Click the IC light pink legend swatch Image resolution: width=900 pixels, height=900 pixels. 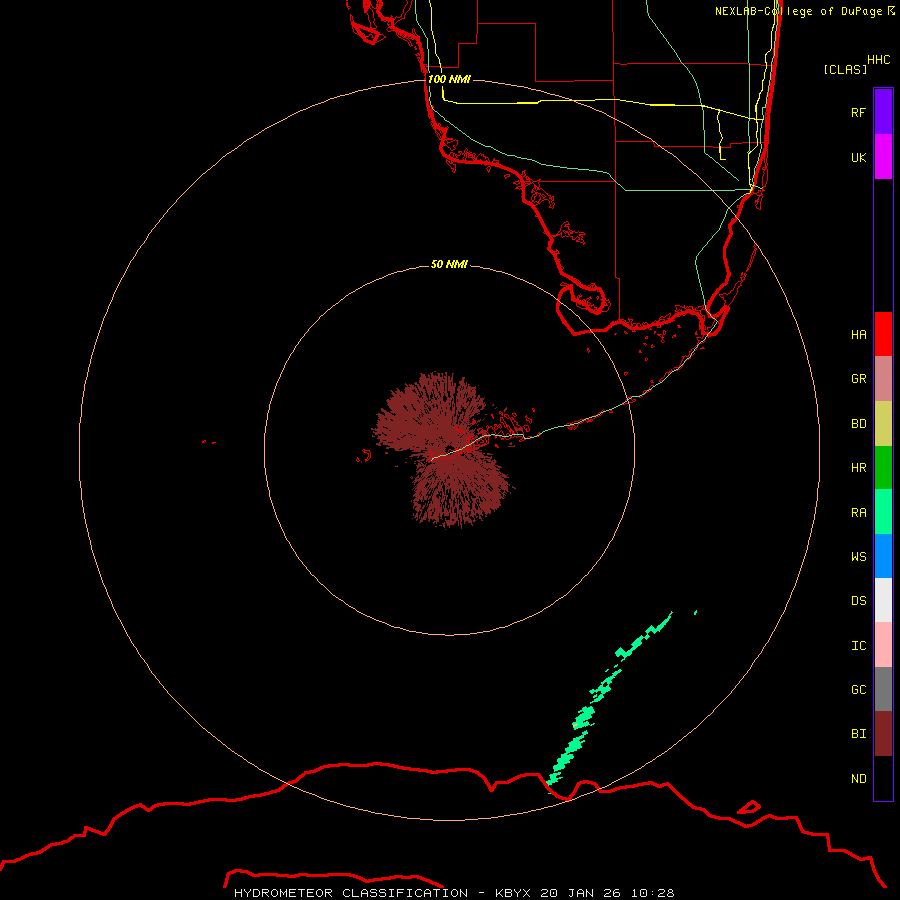(883, 645)
